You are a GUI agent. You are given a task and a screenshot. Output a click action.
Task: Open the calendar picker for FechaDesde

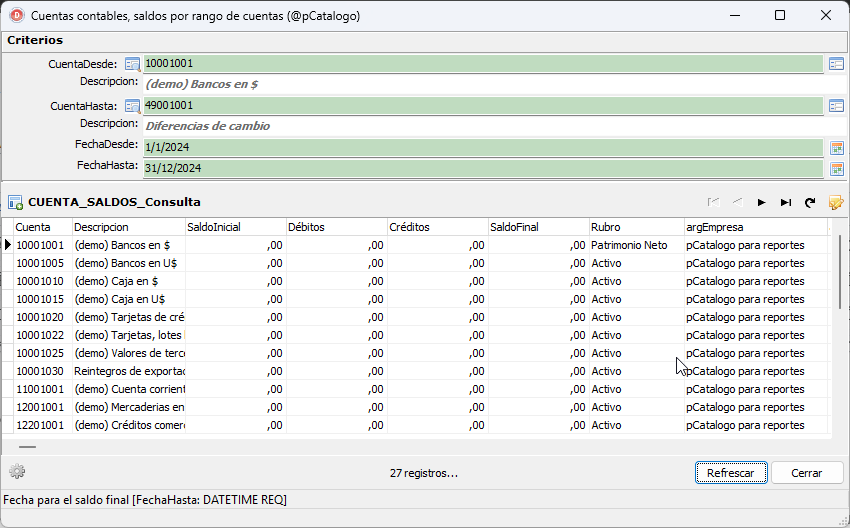click(x=836, y=147)
